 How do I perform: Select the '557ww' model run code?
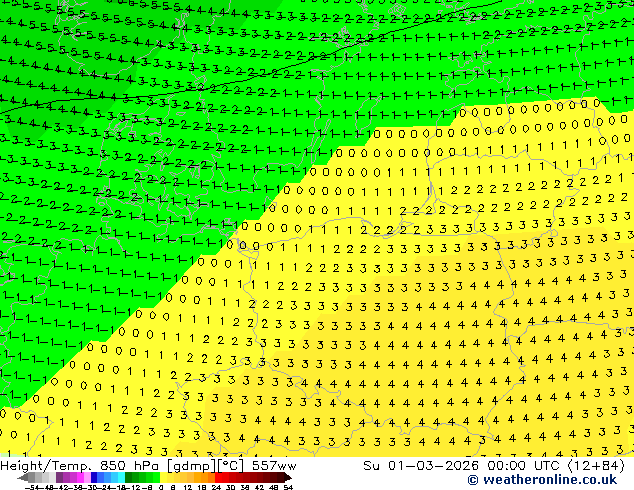[x=274, y=466]
